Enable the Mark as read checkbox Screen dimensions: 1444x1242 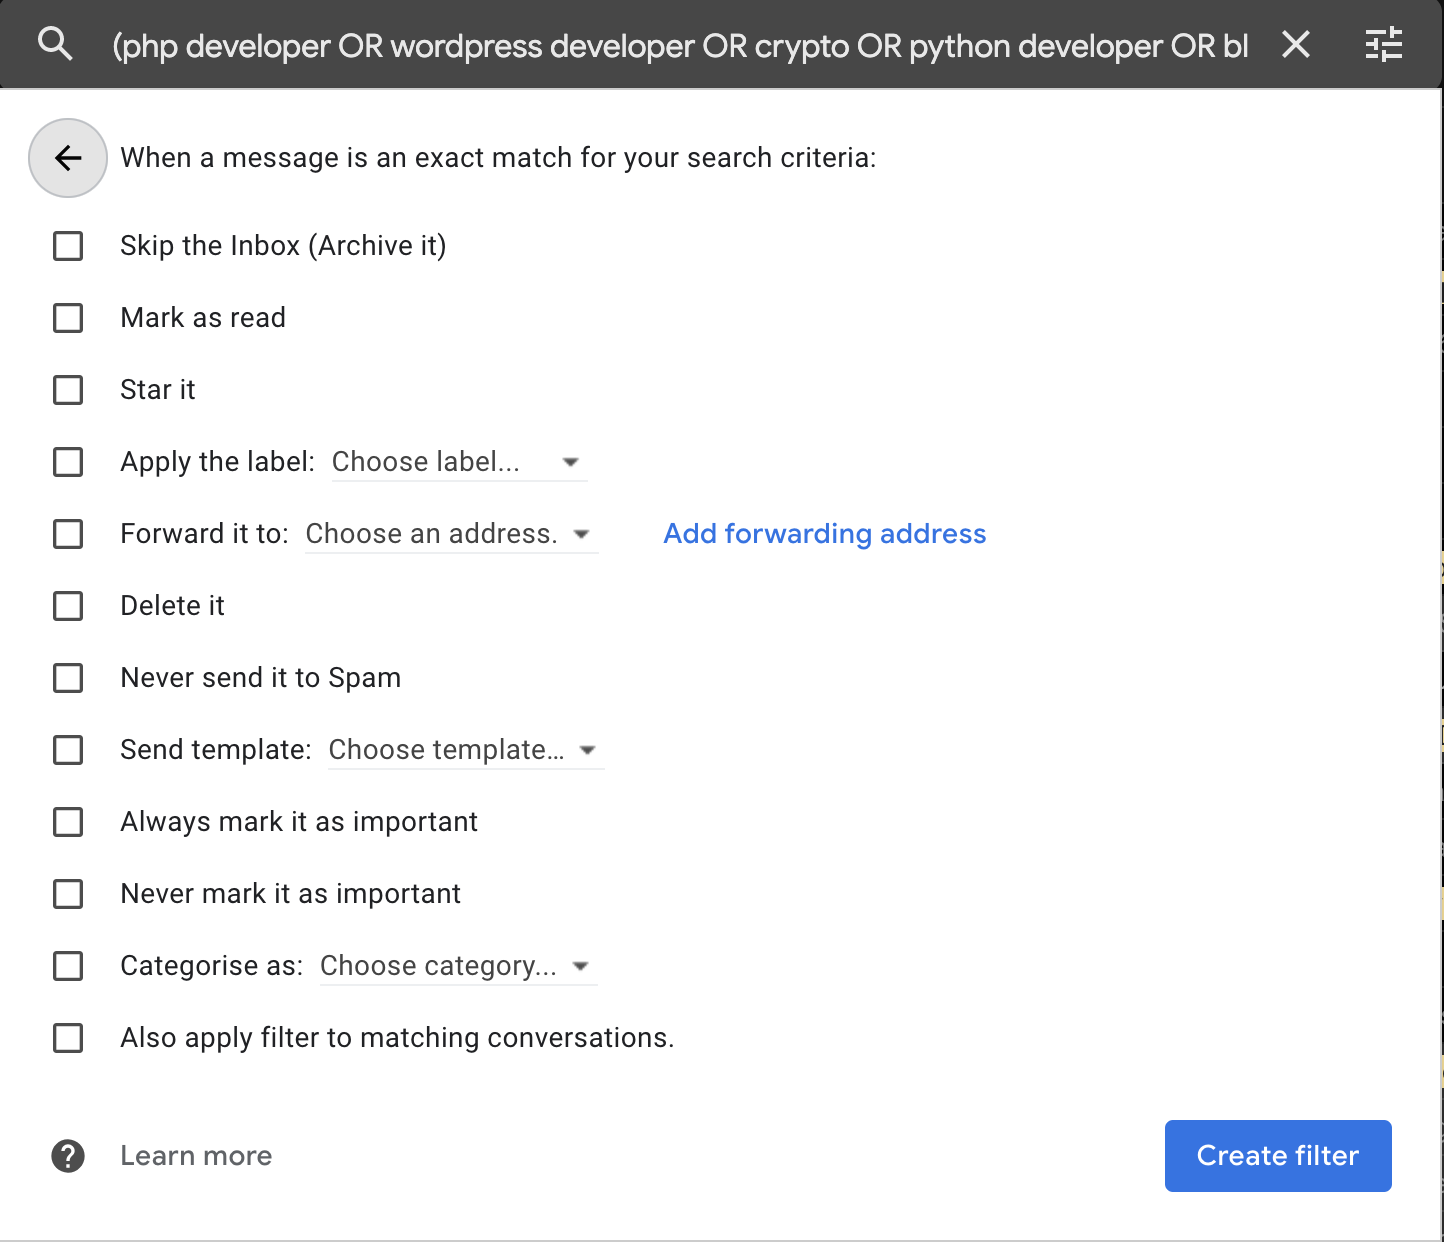click(x=68, y=318)
